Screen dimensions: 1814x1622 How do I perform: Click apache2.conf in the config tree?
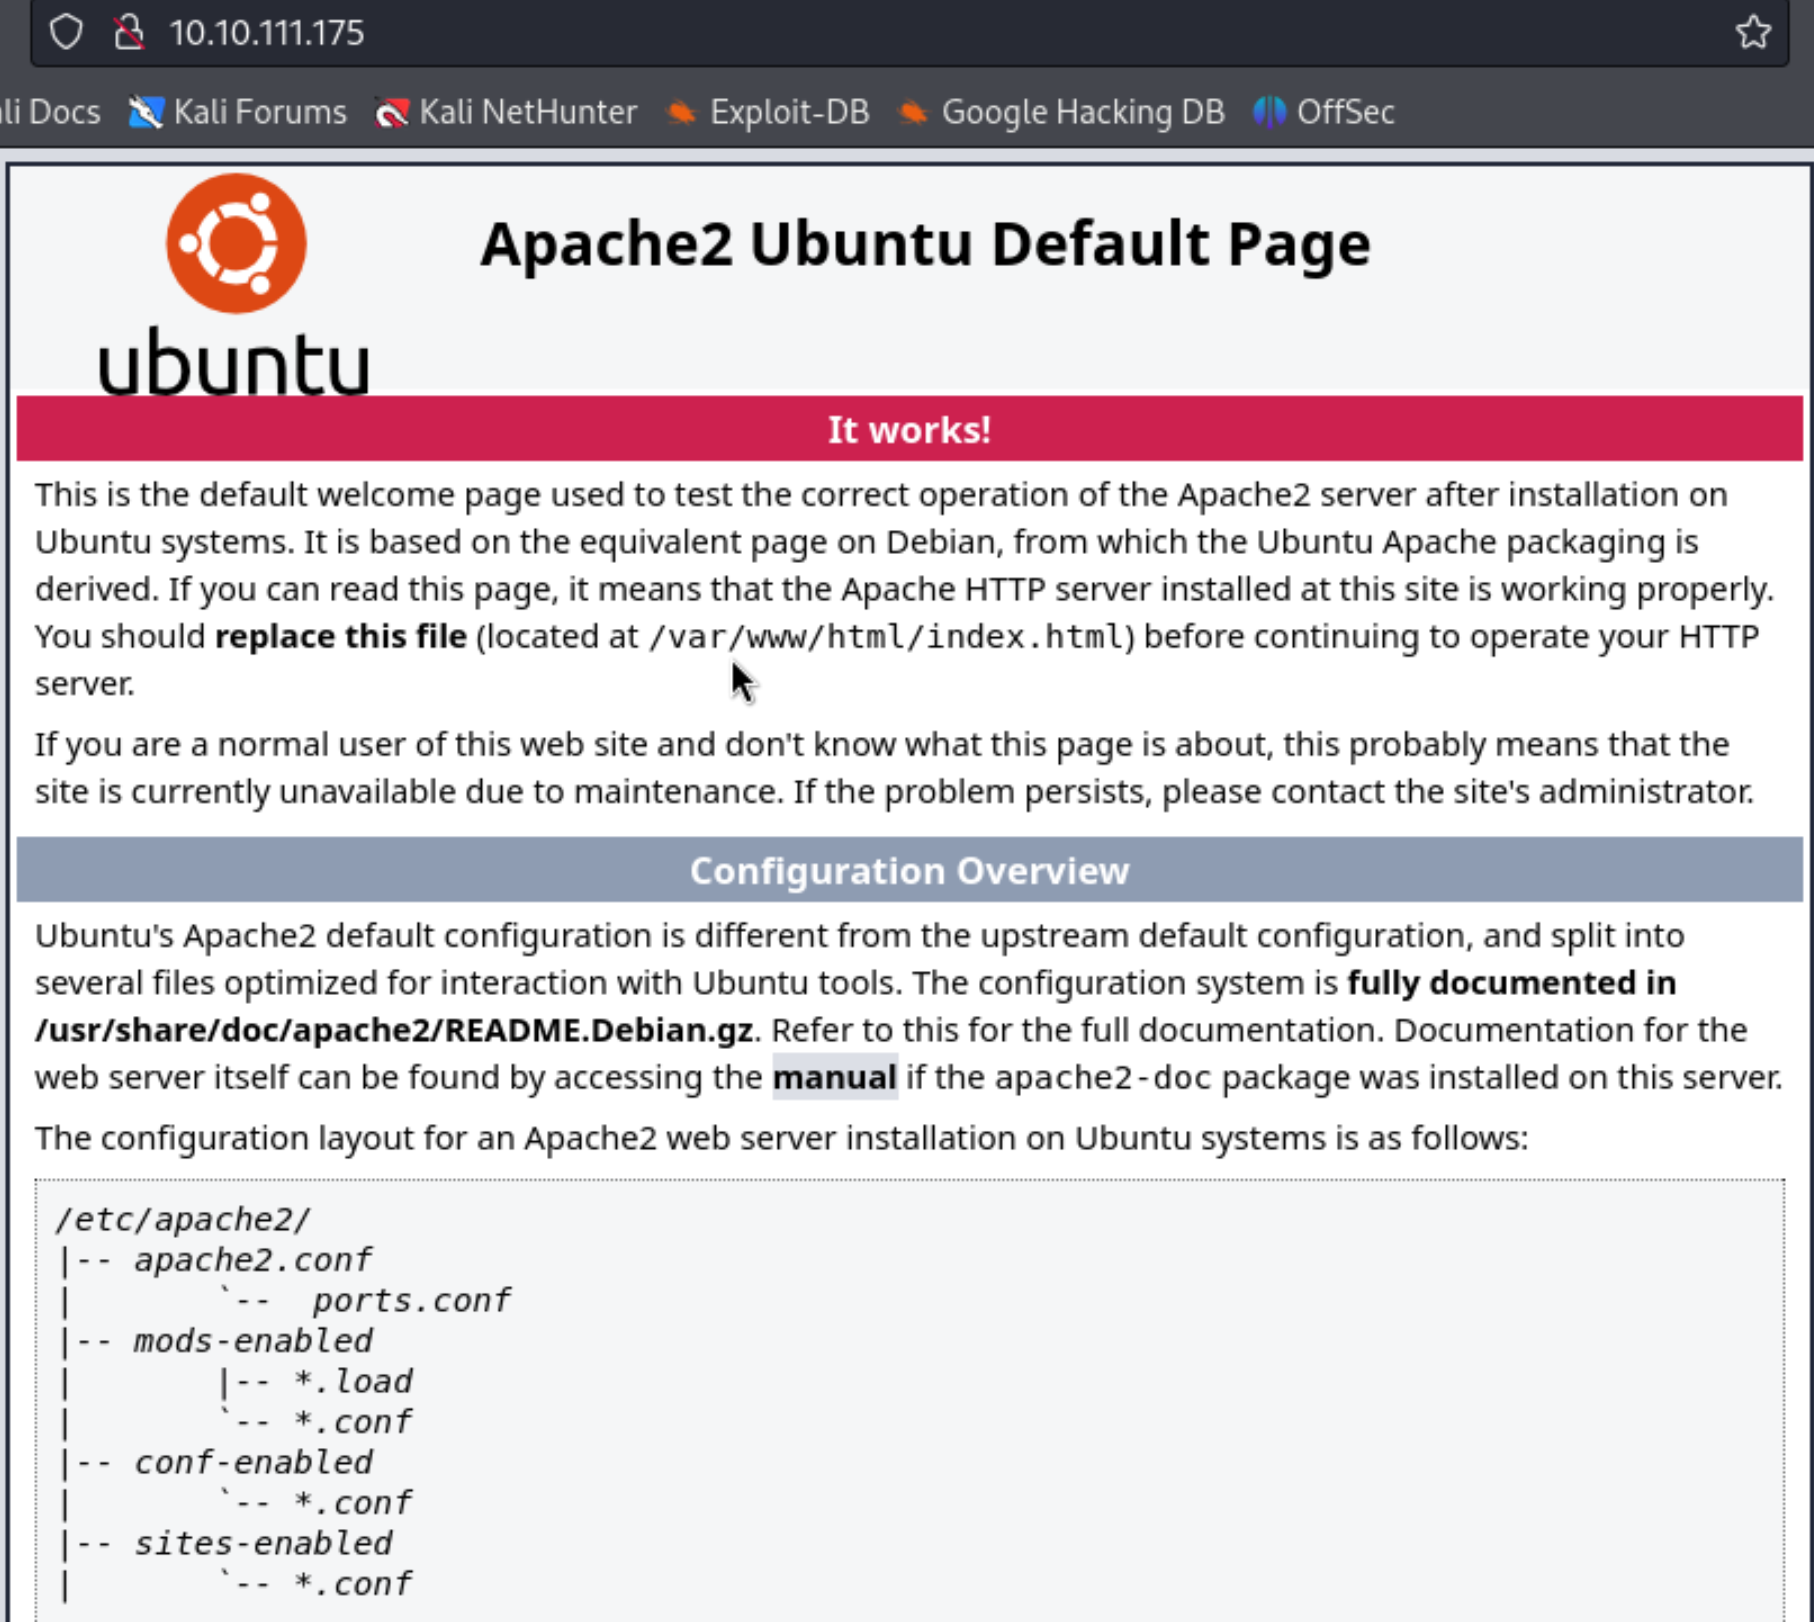pyautogui.click(x=252, y=1260)
